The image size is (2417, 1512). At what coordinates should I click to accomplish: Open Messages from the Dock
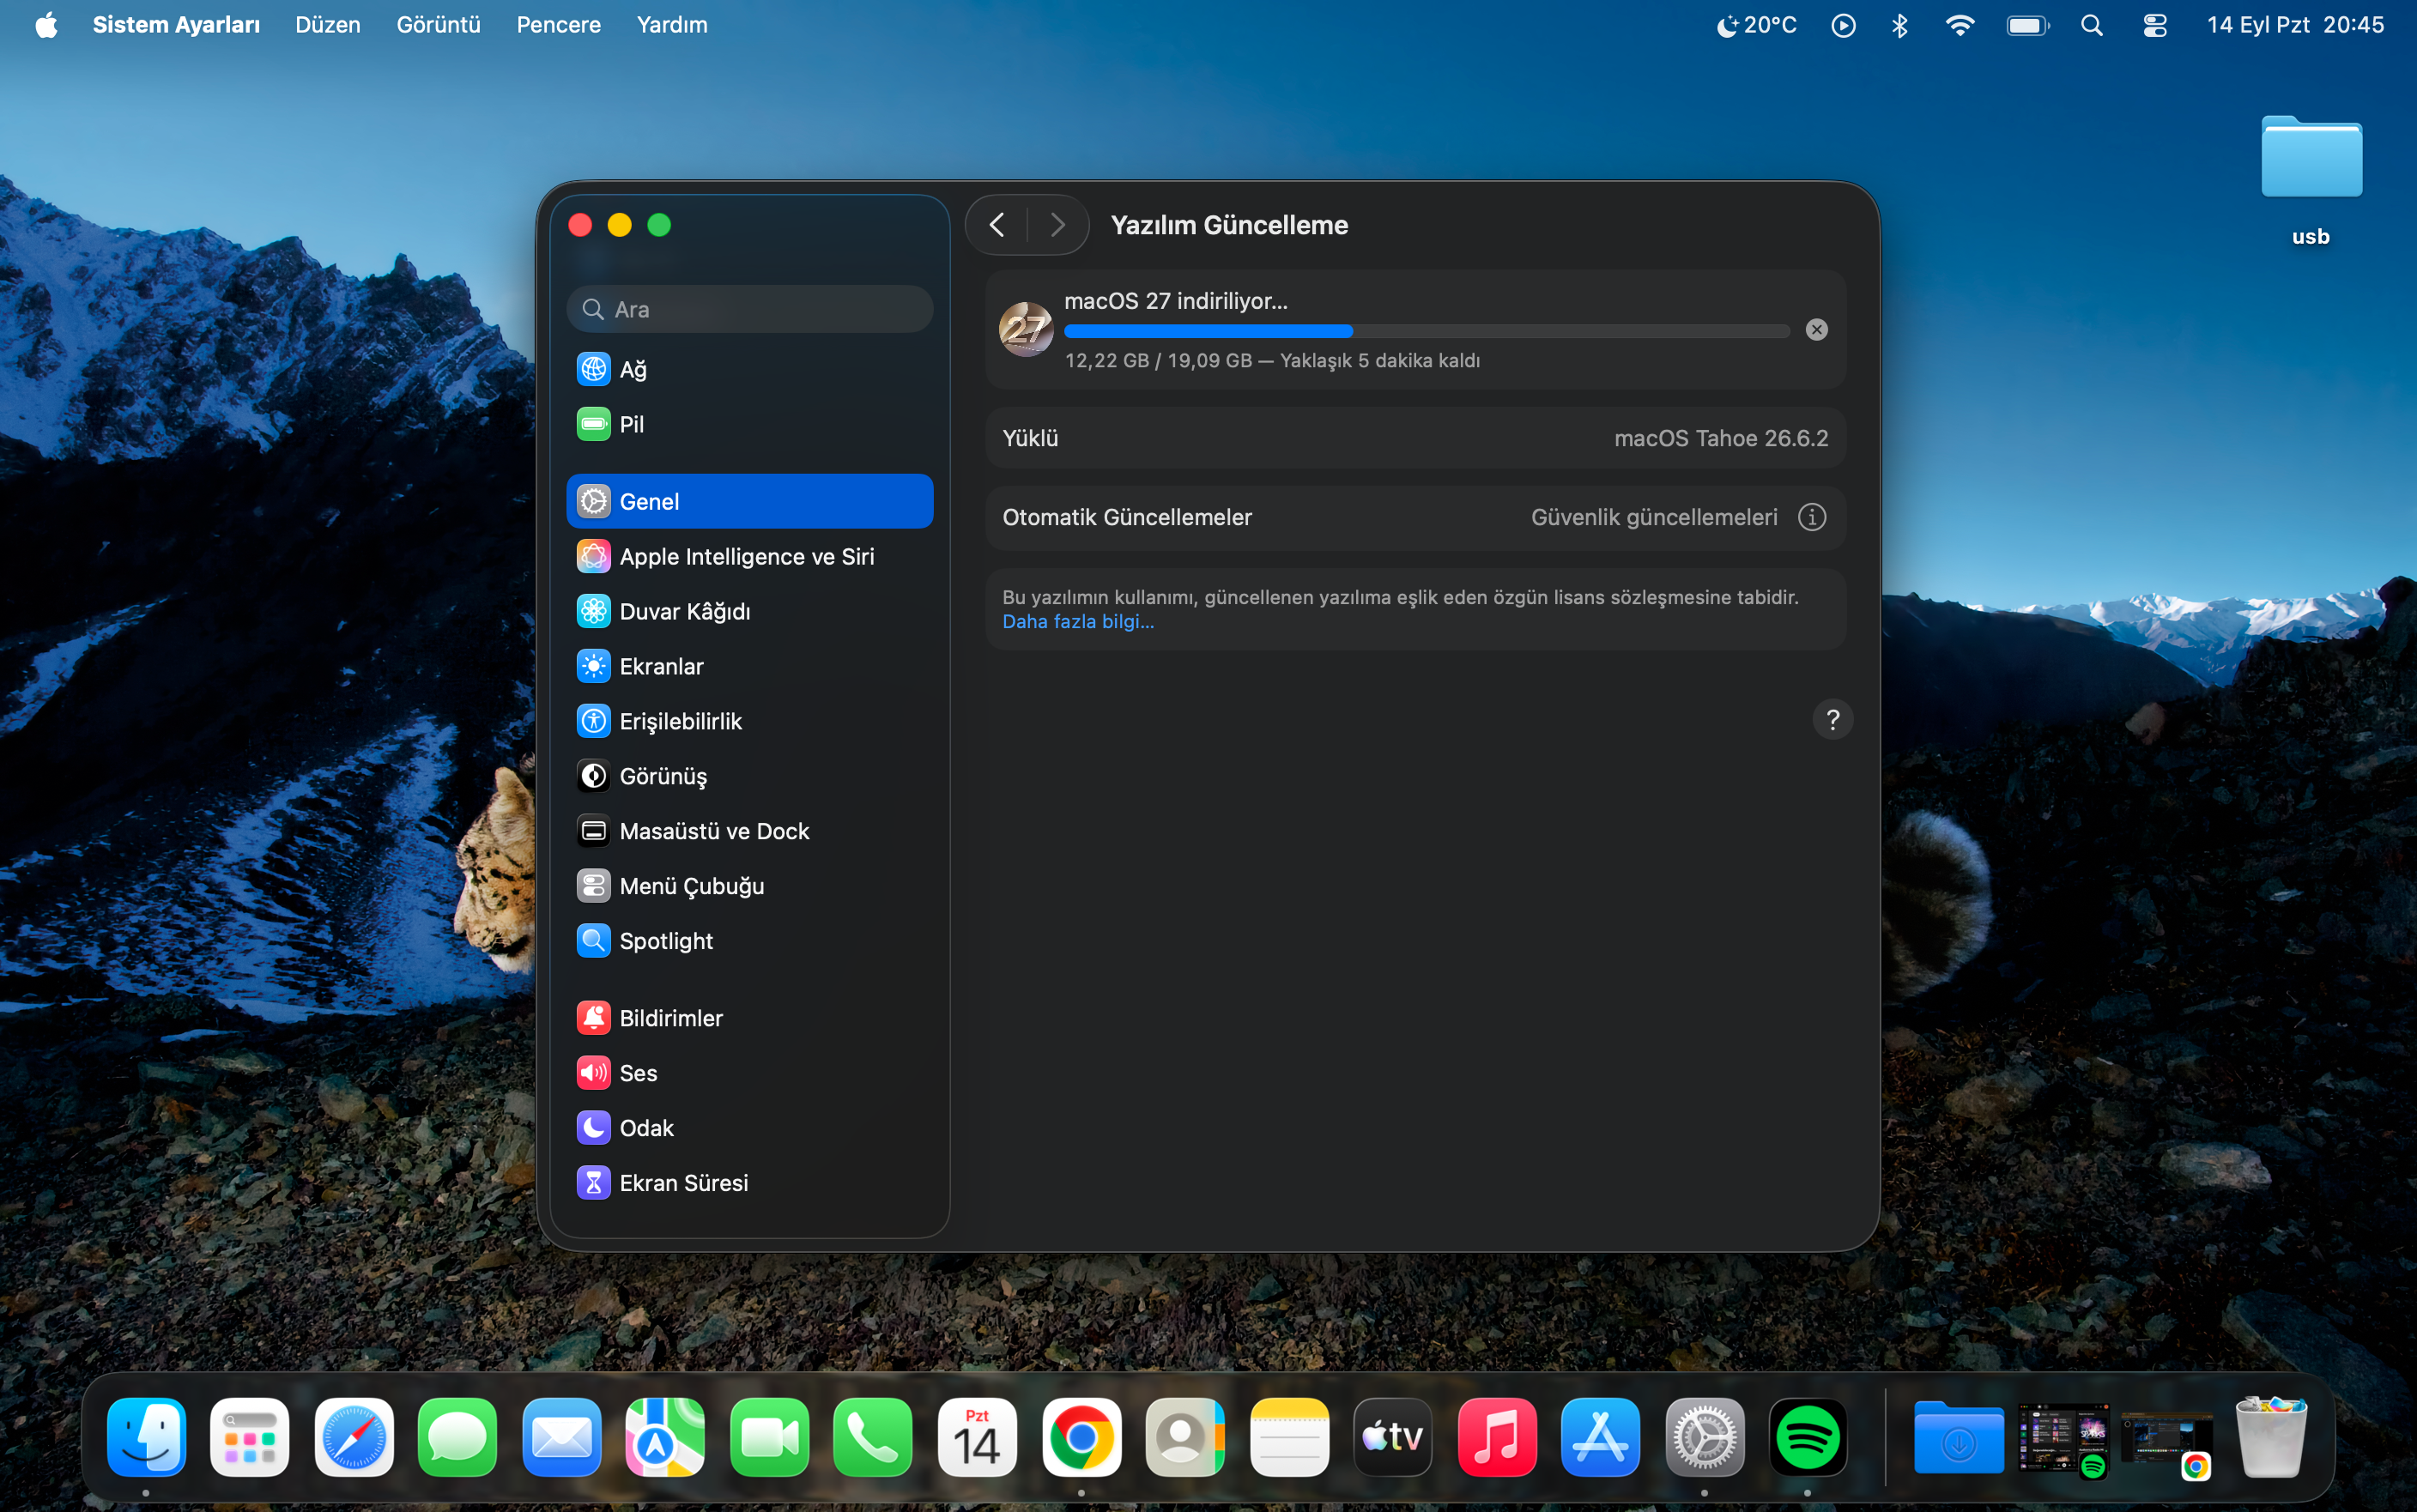click(x=458, y=1437)
